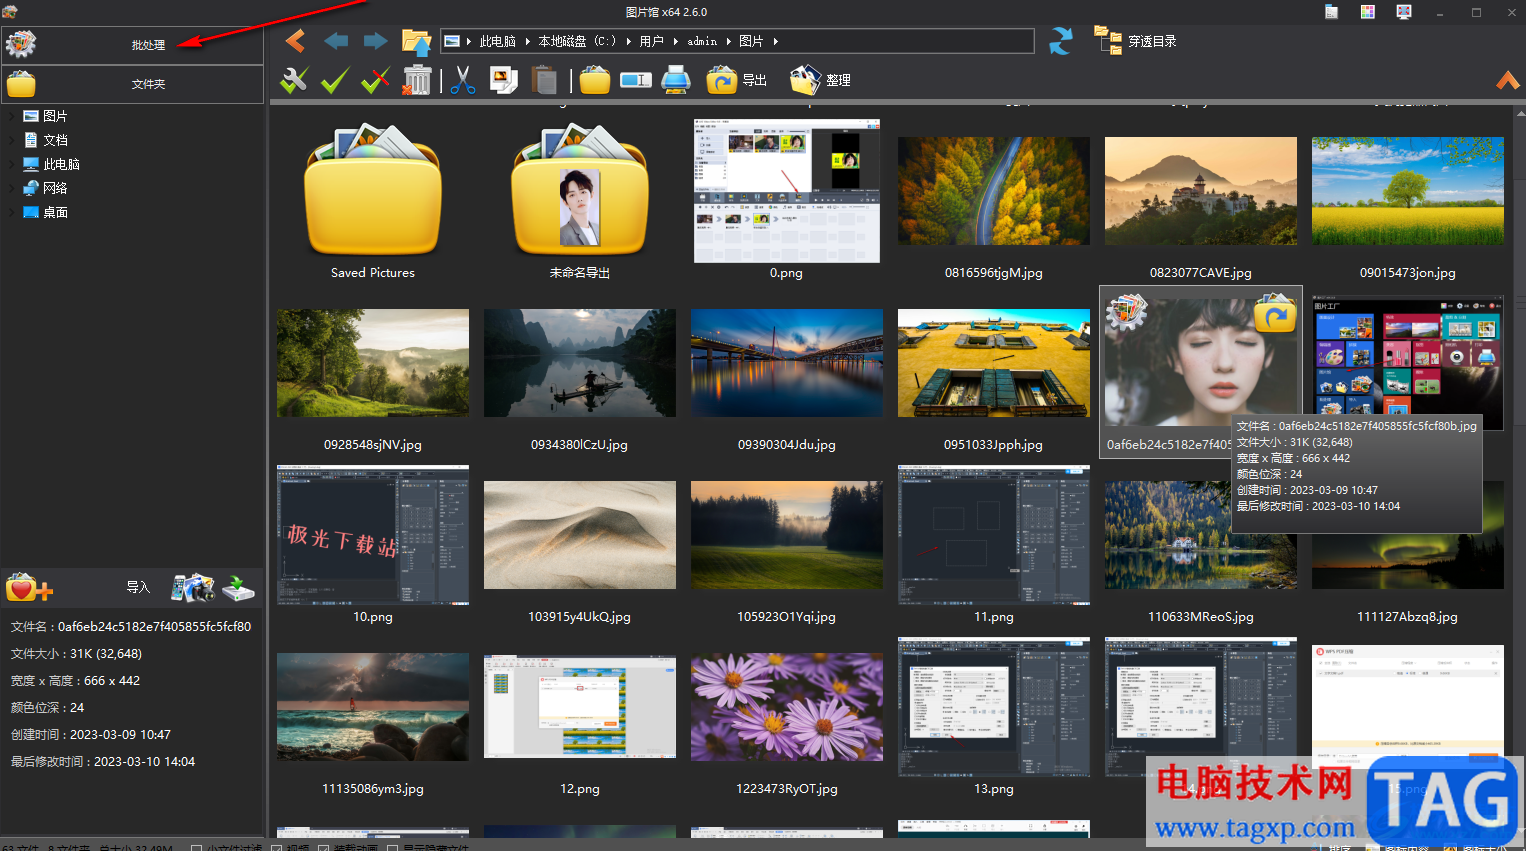Click the scissors cut icon in toolbar
Viewport: 1526px width, 851px height.
coord(462,80)
